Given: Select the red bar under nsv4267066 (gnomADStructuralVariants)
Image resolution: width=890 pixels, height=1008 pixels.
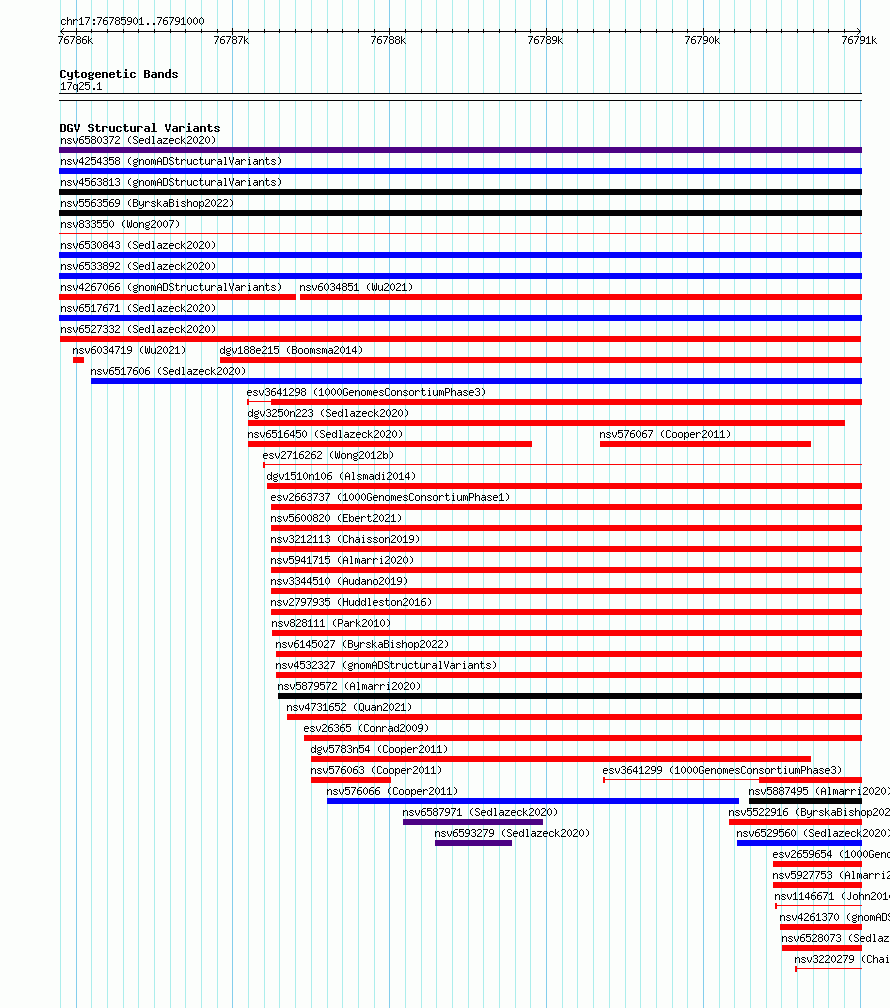Looking at the screenshot, I should point(177,297).
